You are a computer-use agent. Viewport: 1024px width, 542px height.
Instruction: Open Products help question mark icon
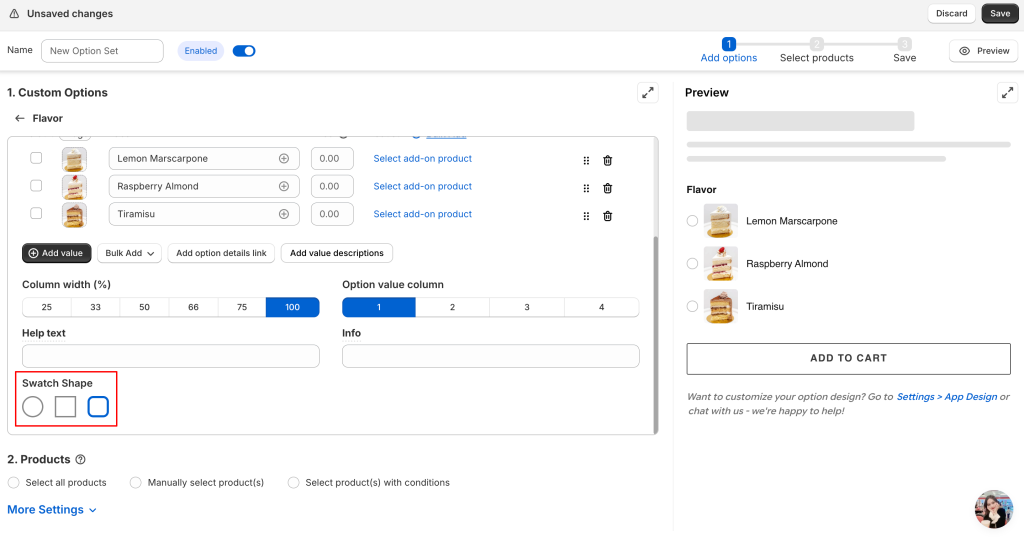81,460
